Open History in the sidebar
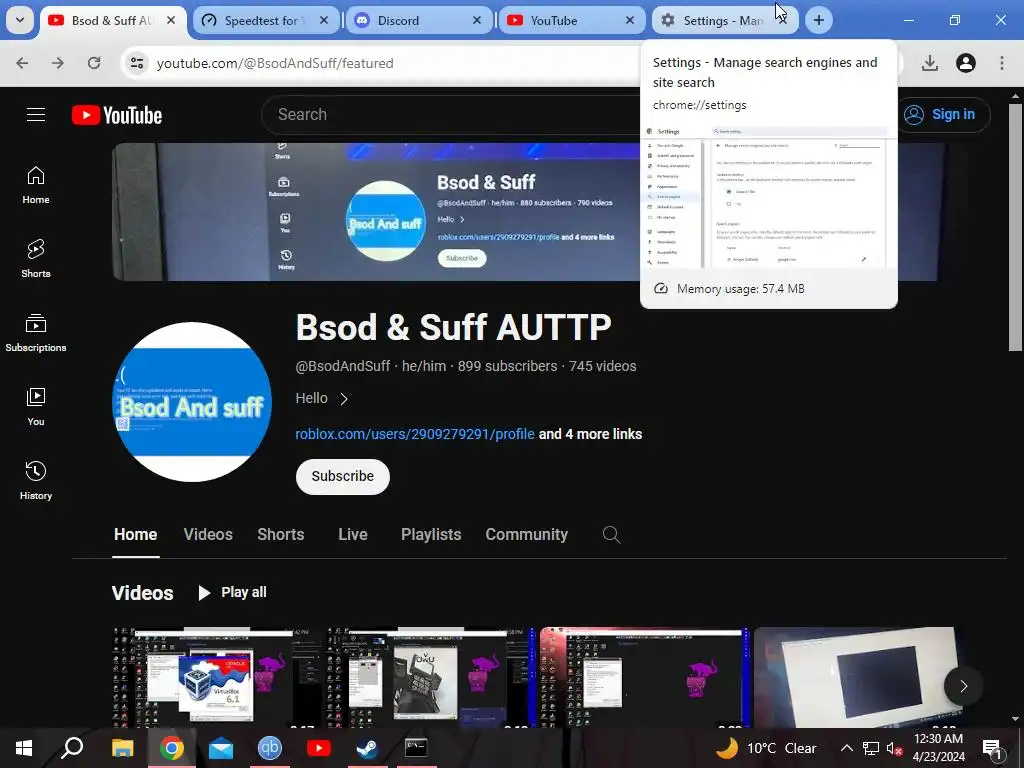This screenshot has width=1024, height=768. click(36, 481)
